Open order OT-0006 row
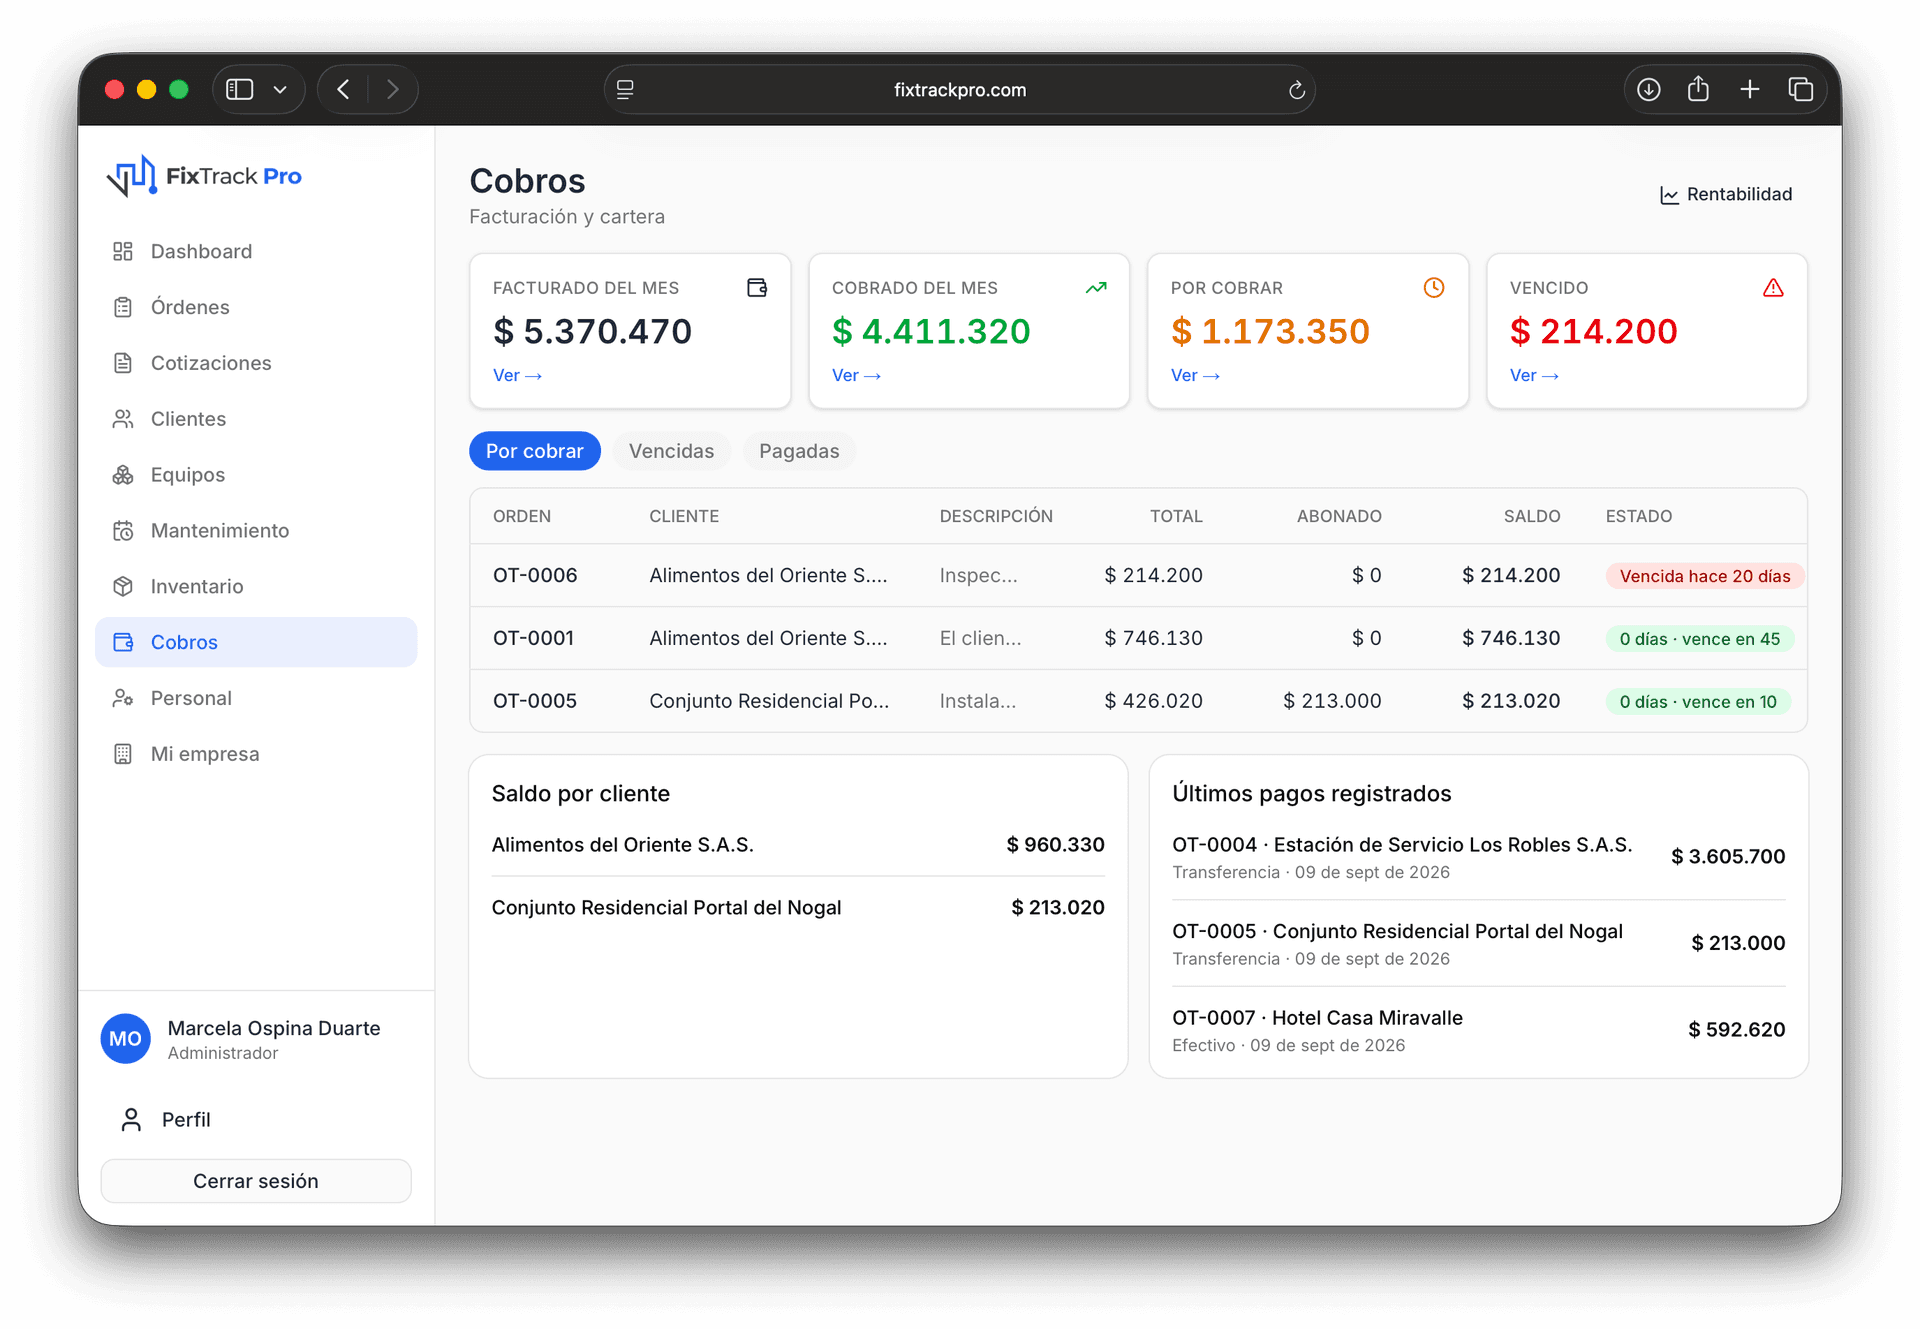 pos(1138,575)
